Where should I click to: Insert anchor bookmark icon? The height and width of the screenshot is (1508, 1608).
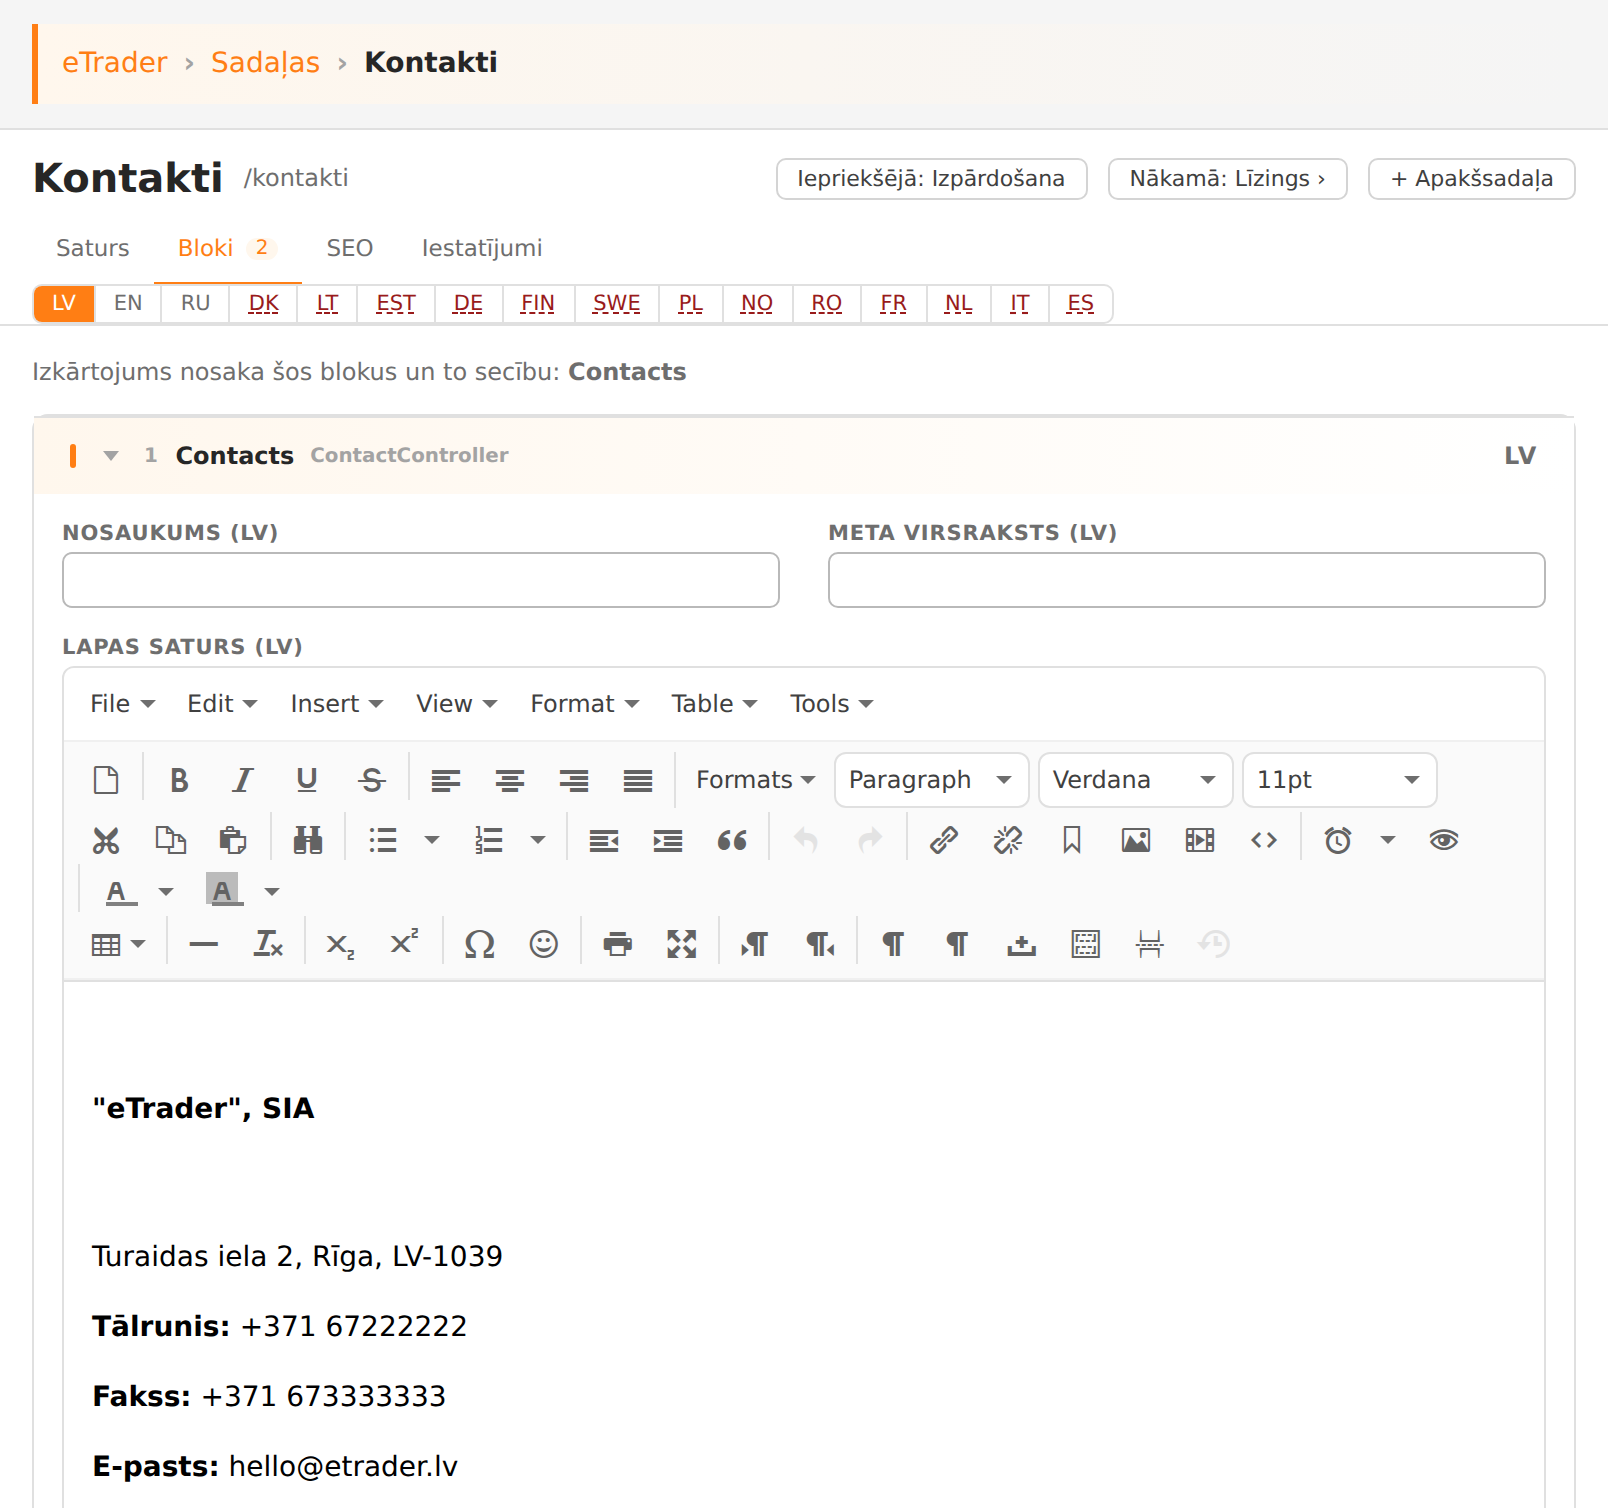point(1072,840)
